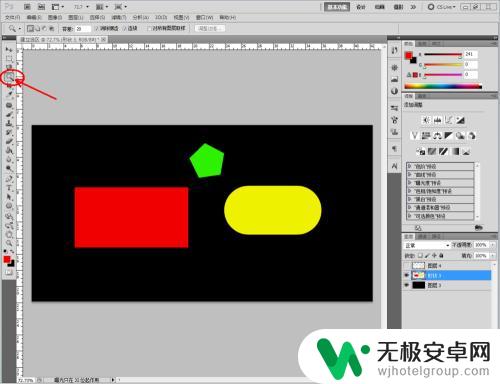Screen dimensions: 500x384
Task: Show the hidden top layer 图层 4
Action: (x=406, y=266)
